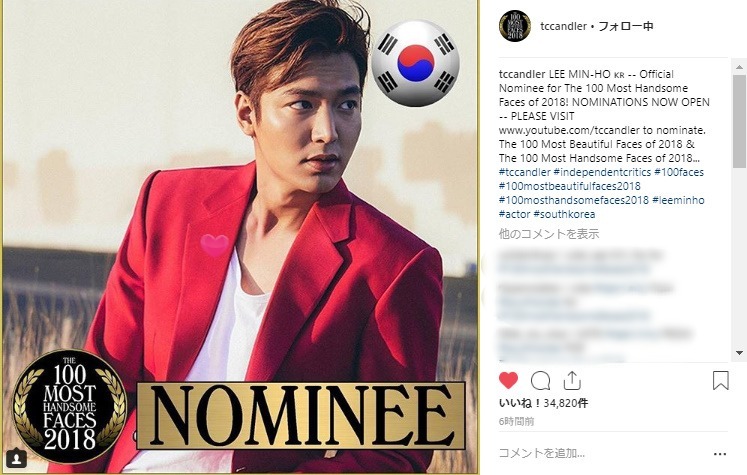Click the red heart like icon
The height and width of the screenshot is (475, 747).
[508, 380]
